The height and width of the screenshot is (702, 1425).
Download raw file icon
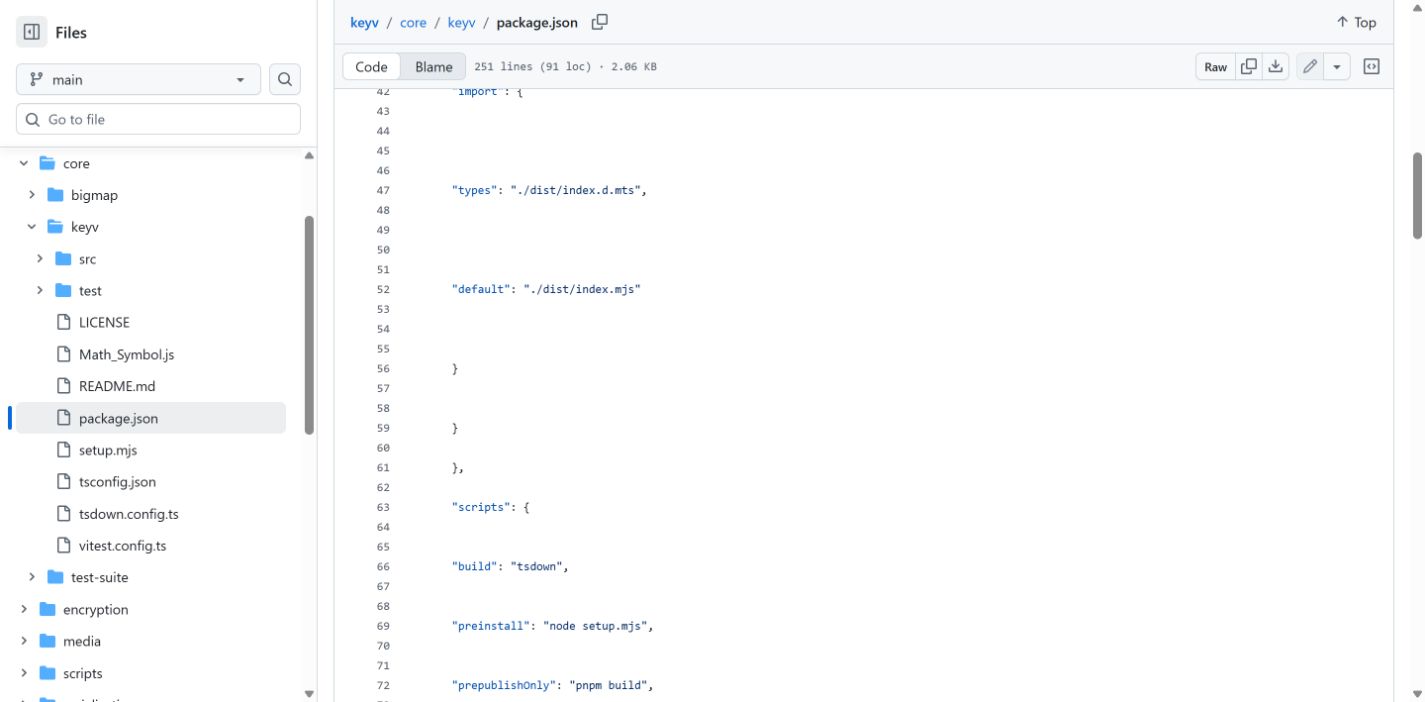(x=1275, y=67)
